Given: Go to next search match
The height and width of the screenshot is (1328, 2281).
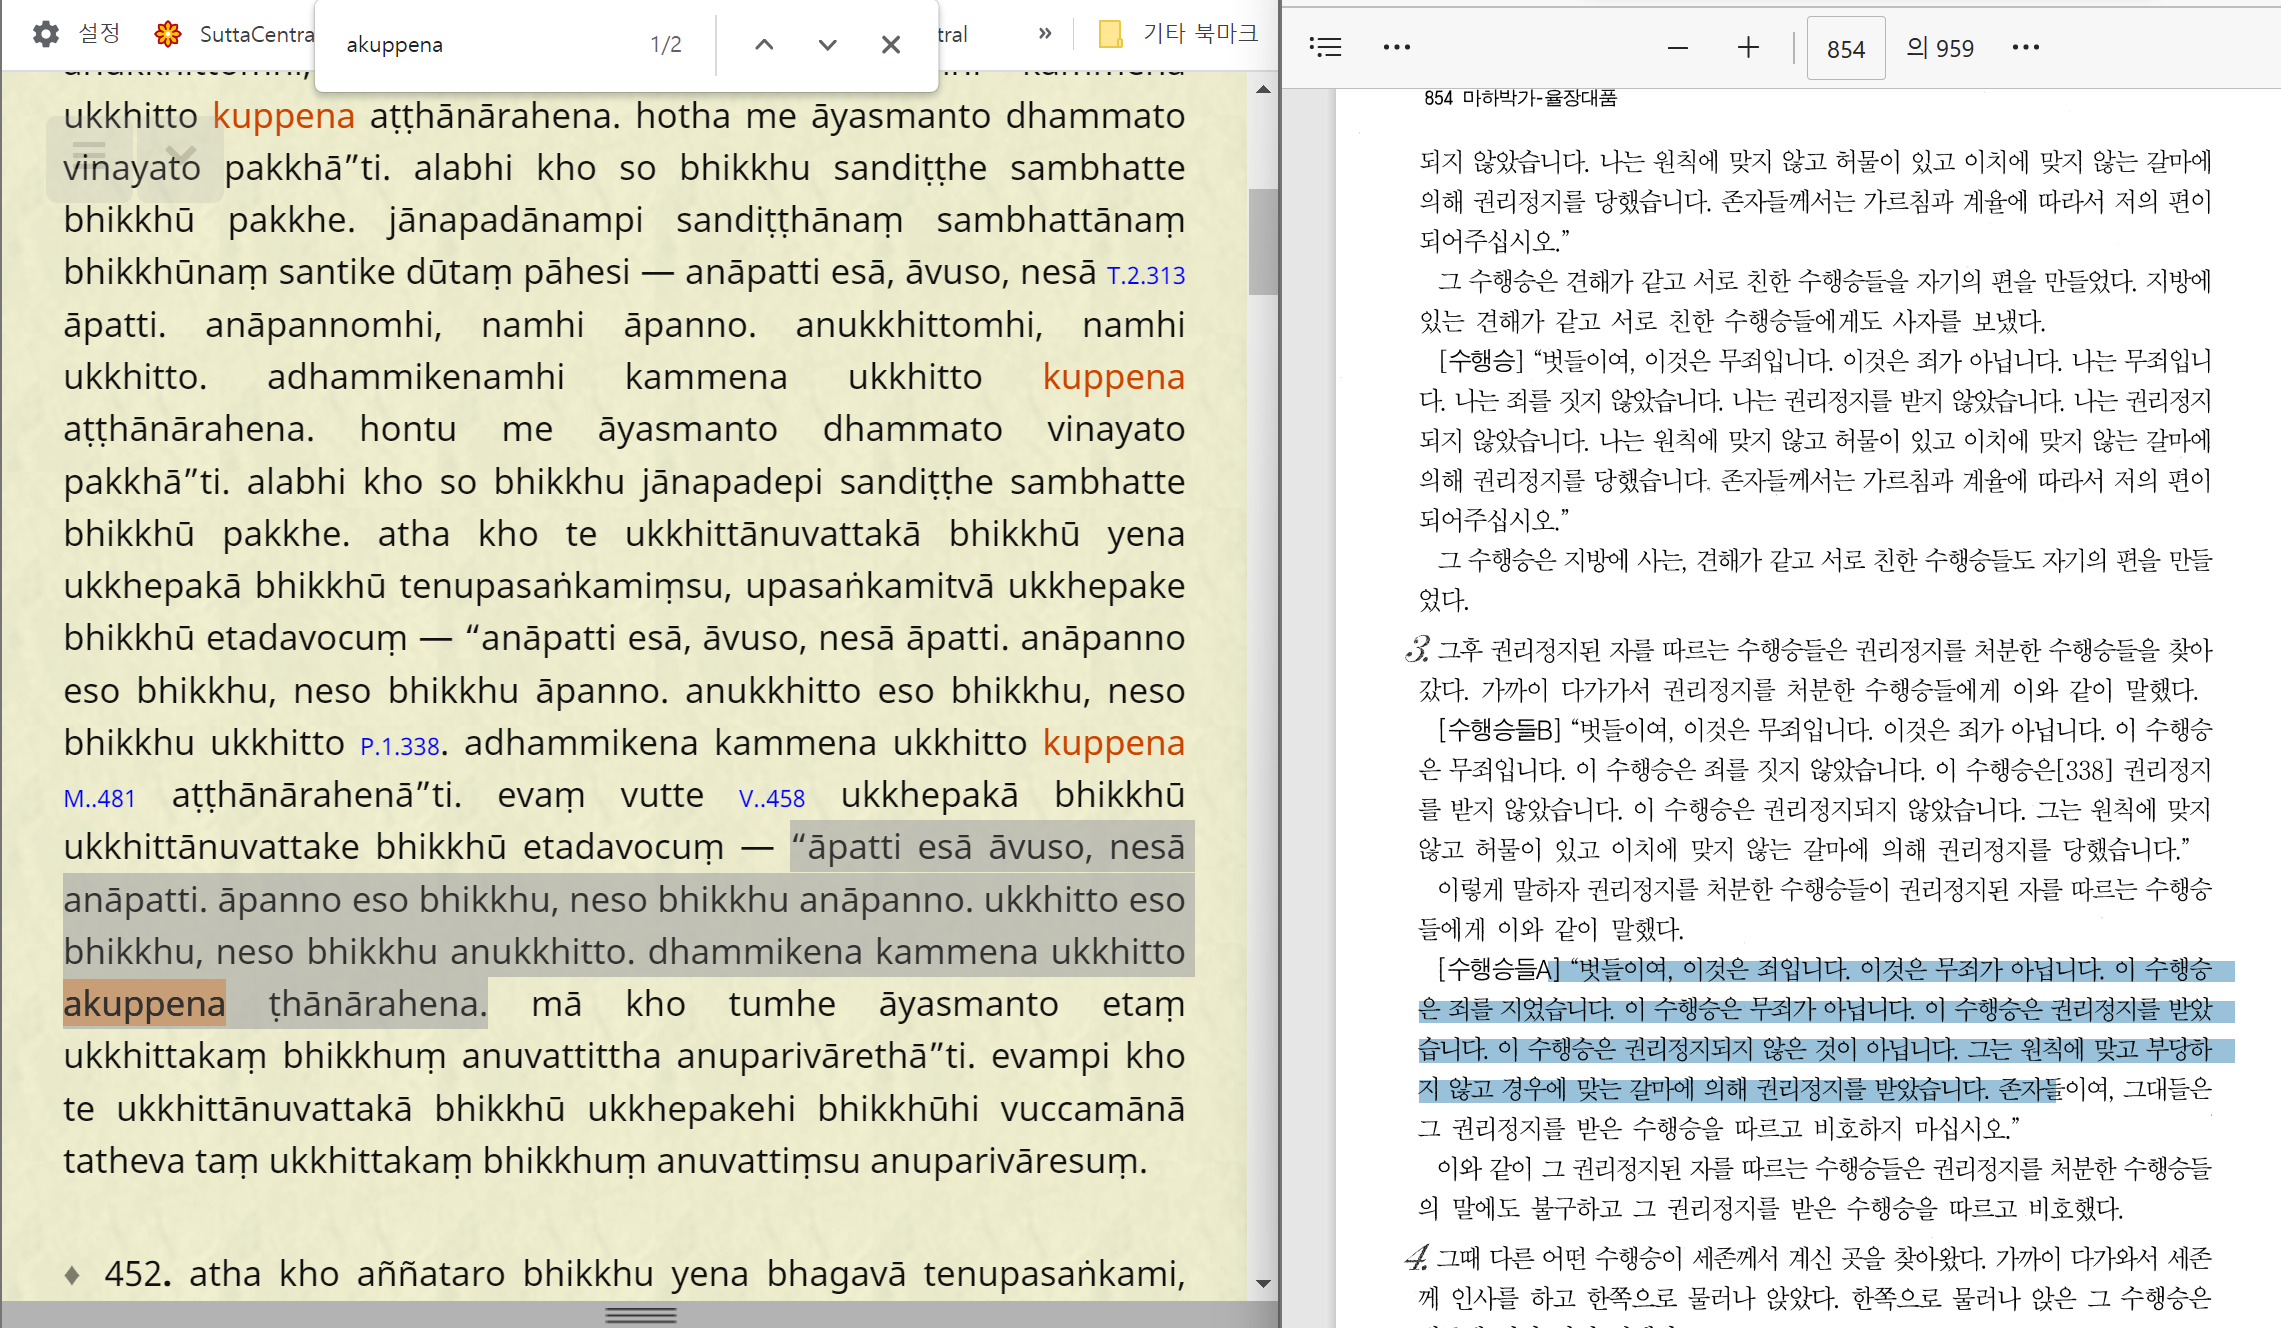Looking at the screenshot, I should 827,45.
